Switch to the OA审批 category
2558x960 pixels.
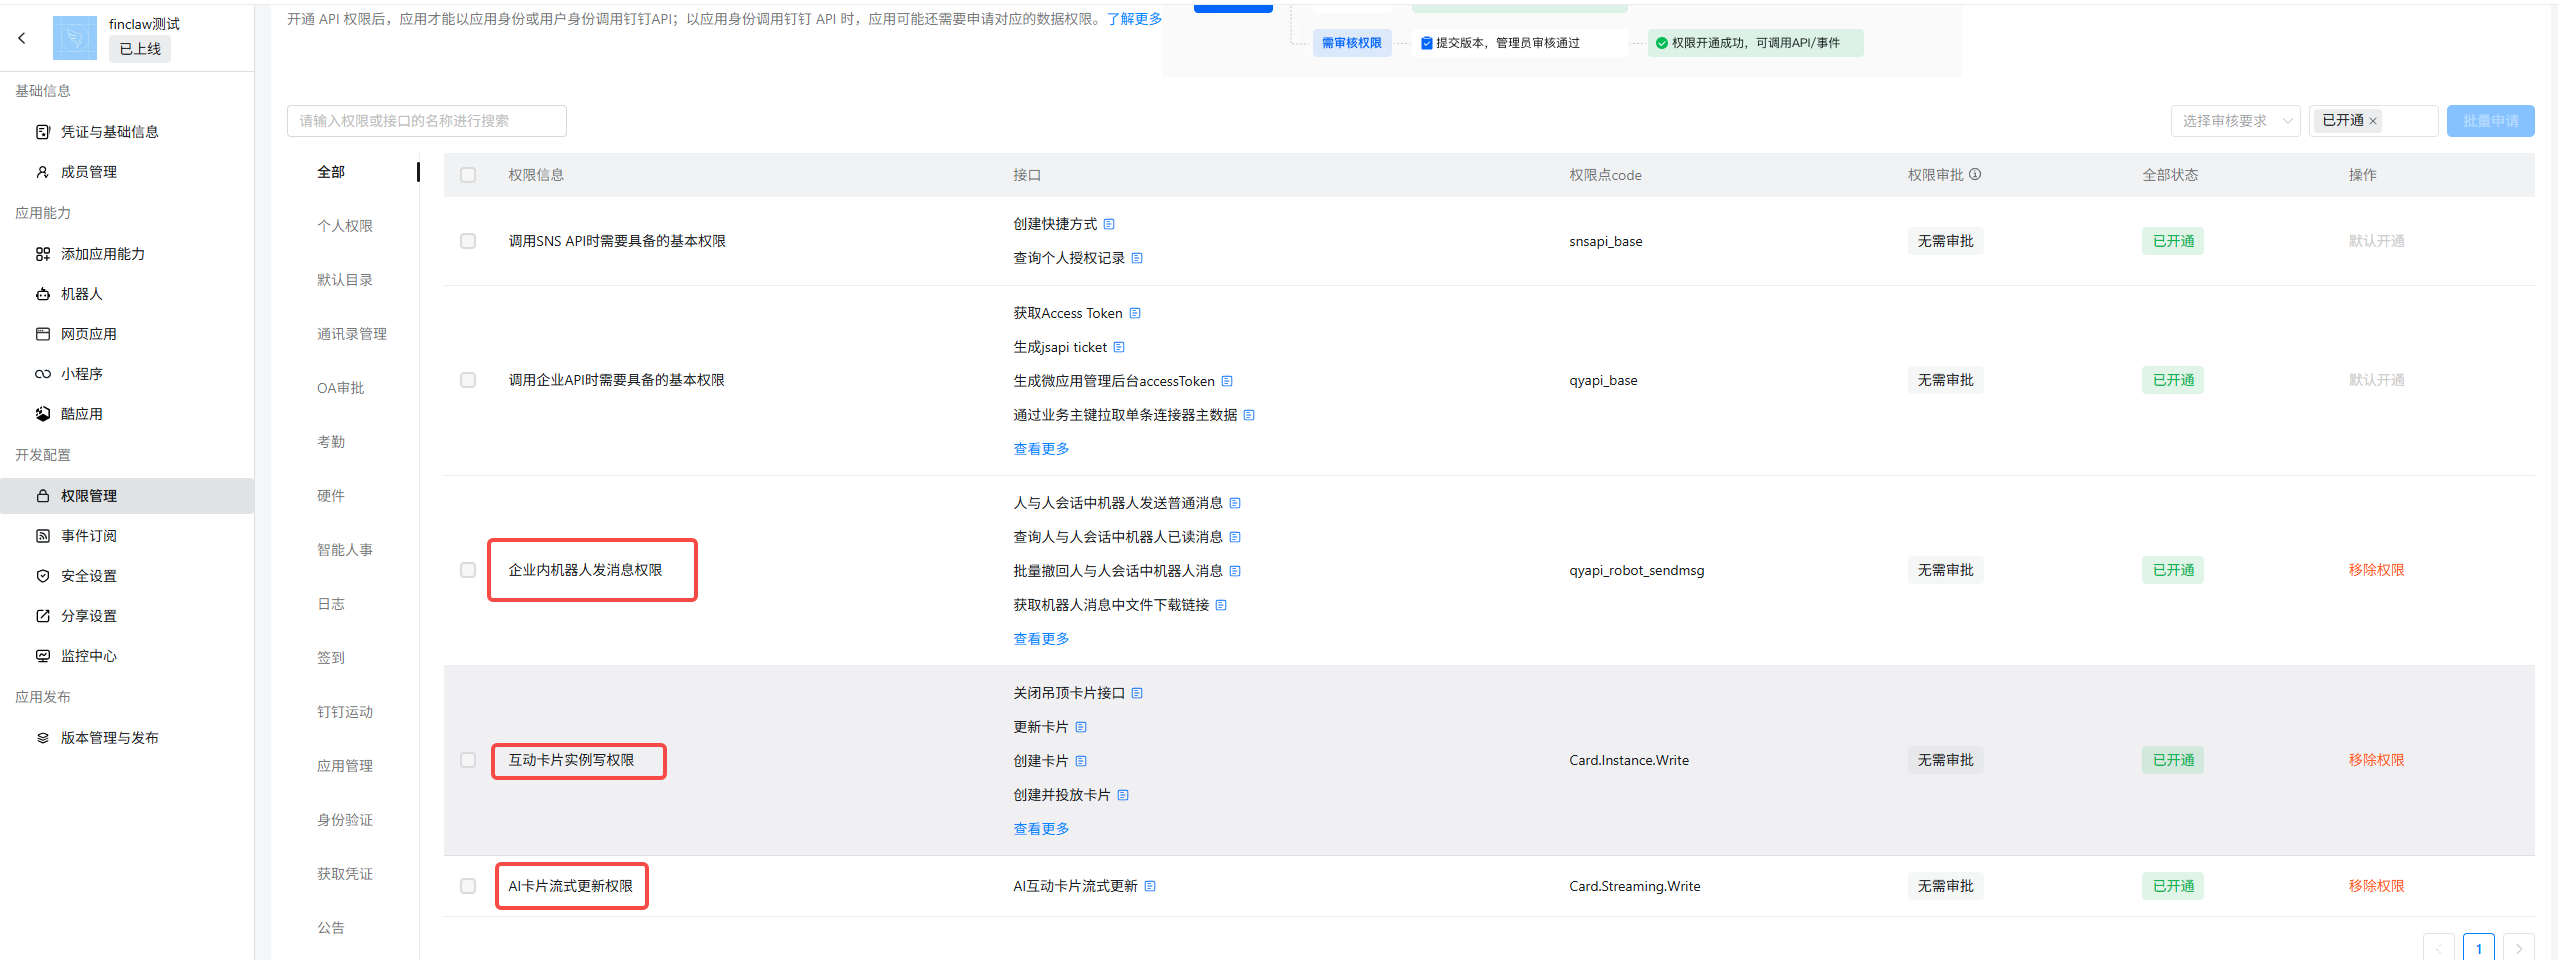click(341, 388)
